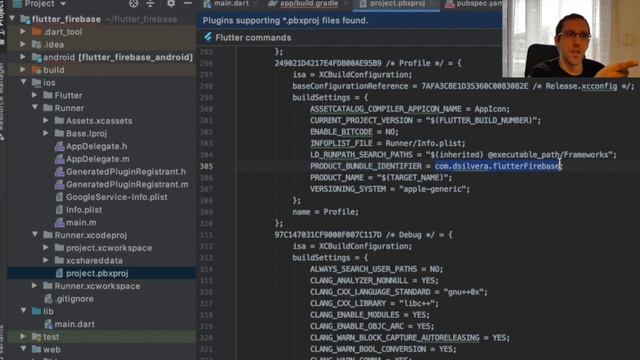640x360 pixels.
Task: Select AppDelegate.h in project tree
Action: pos(96,146)
